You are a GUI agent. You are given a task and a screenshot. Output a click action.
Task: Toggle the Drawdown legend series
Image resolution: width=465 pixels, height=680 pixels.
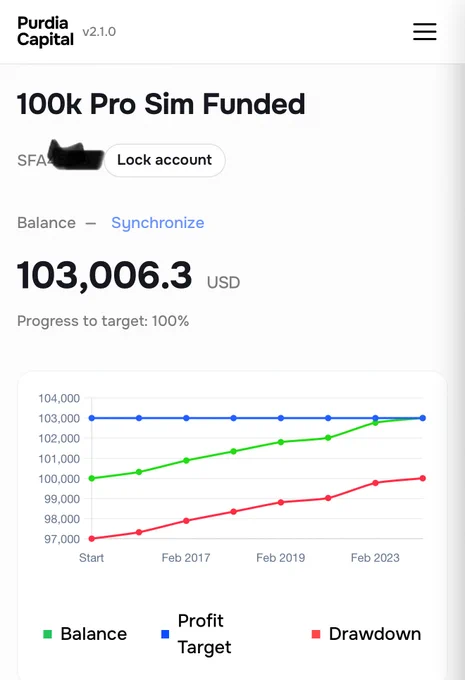[x=367, y=634]
